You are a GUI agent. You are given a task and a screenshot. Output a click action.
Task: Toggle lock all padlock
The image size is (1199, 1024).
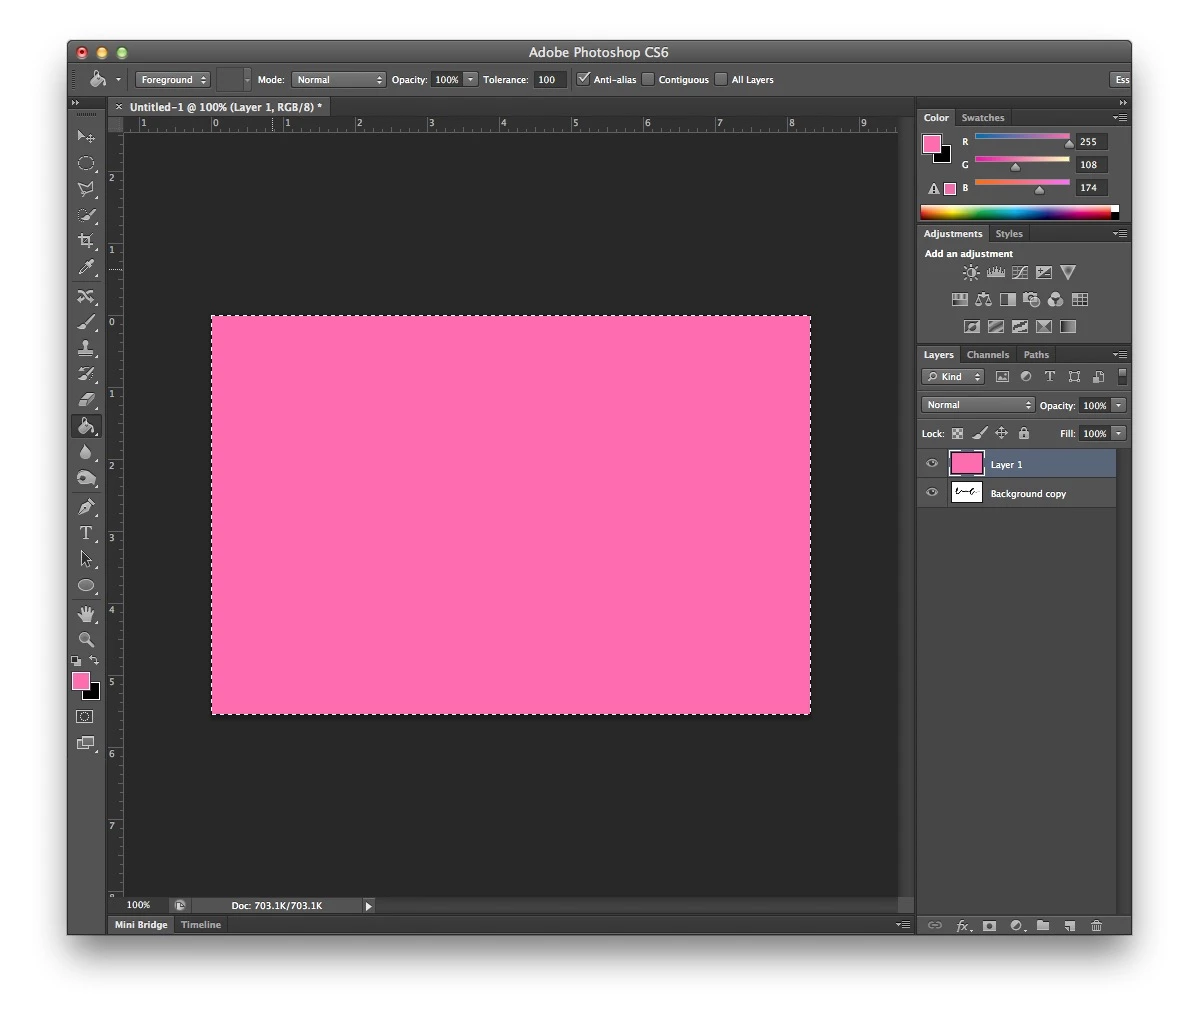[1024, 434]
